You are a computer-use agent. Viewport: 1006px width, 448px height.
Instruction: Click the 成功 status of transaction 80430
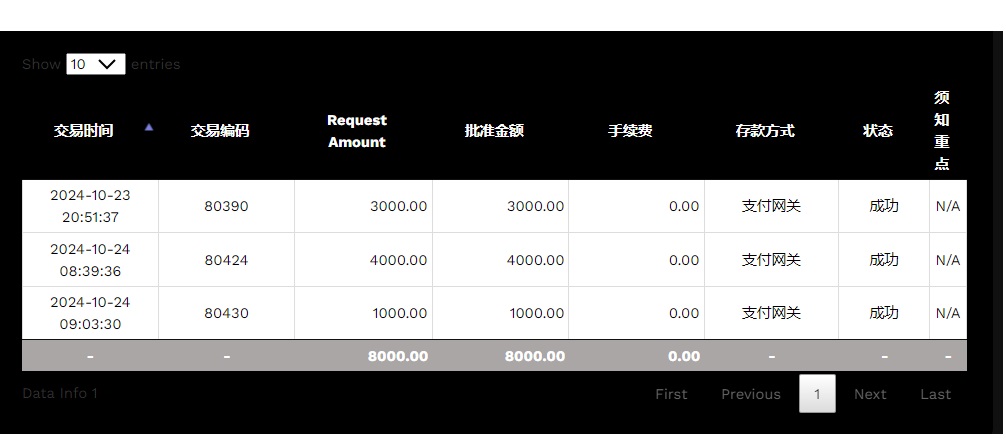(x=884, y=313)
